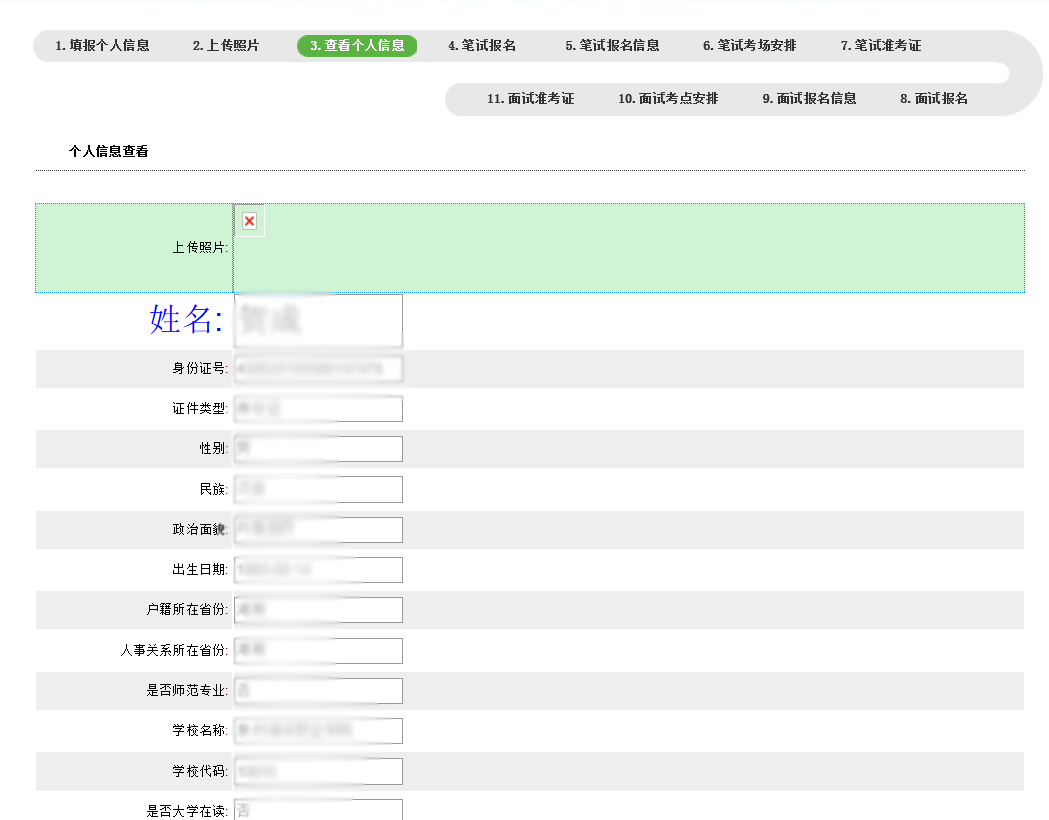Go to step 8 面试报名
Screen dimensions: 1049x820
pos(934,99)
